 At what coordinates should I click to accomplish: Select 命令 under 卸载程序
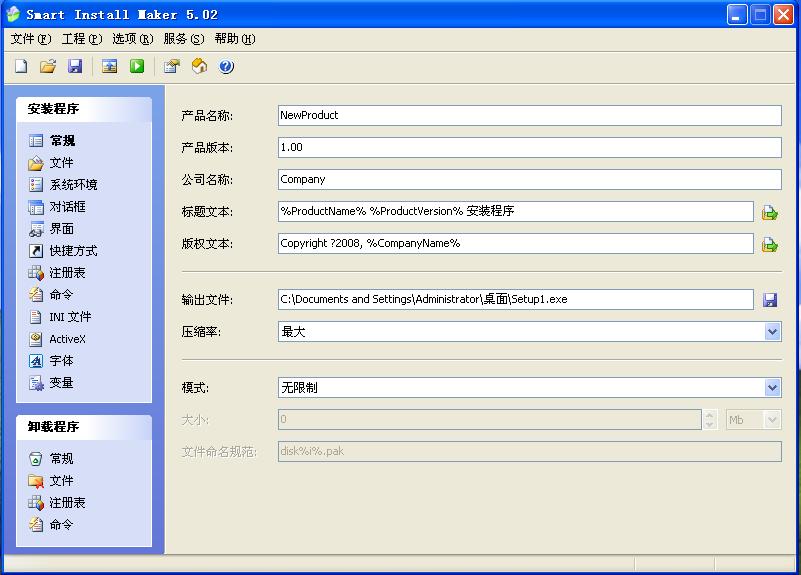51,524
